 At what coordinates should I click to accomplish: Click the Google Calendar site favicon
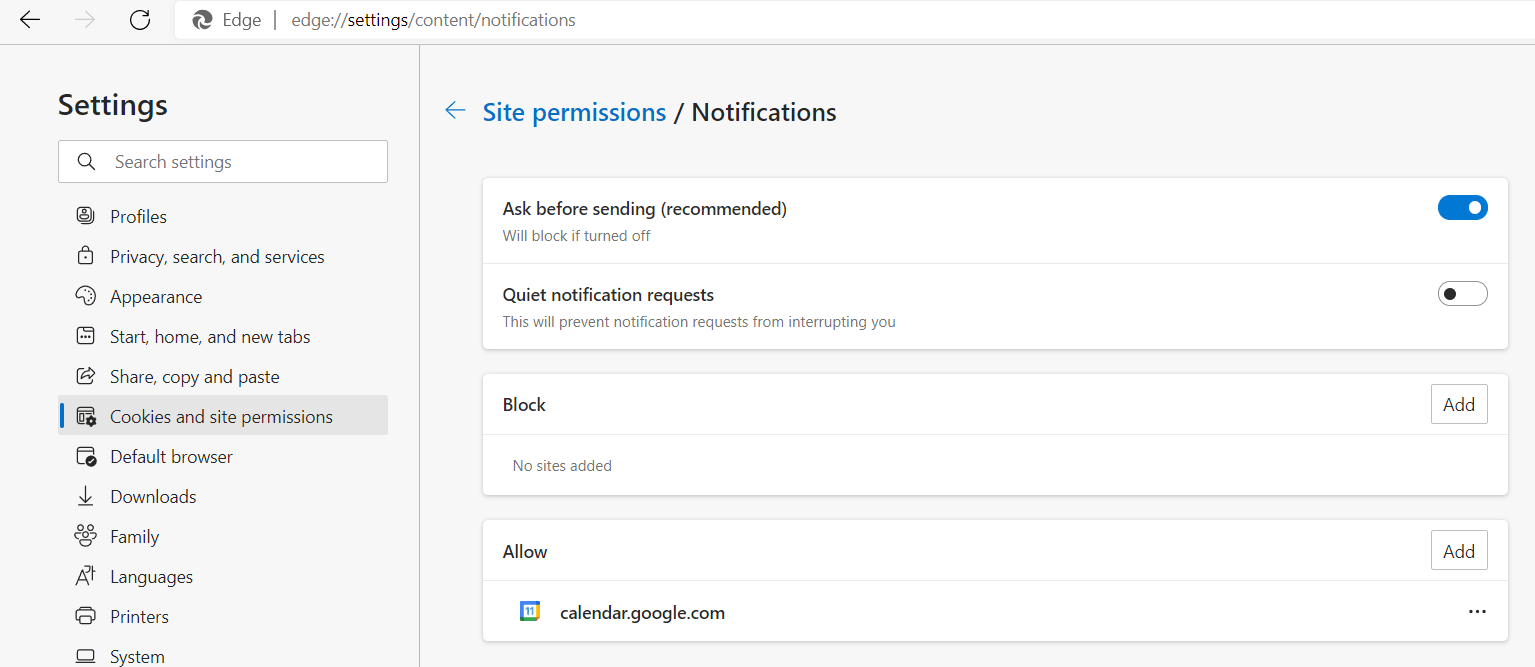[530, 612]
